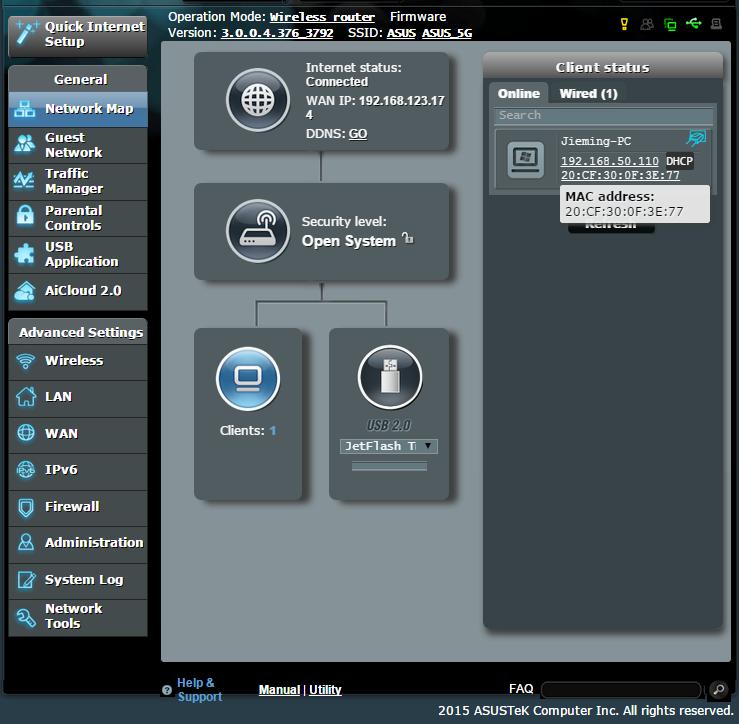Click the Clients: 1 count text

[248, 431]
